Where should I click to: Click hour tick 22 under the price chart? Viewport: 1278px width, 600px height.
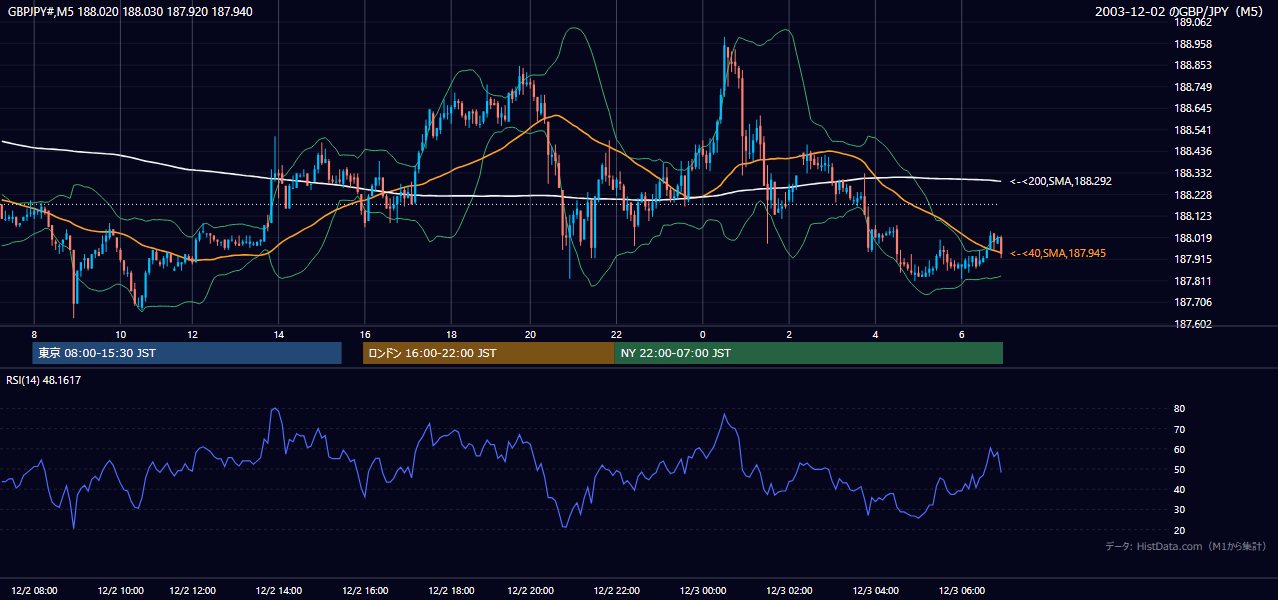[617, 335]
